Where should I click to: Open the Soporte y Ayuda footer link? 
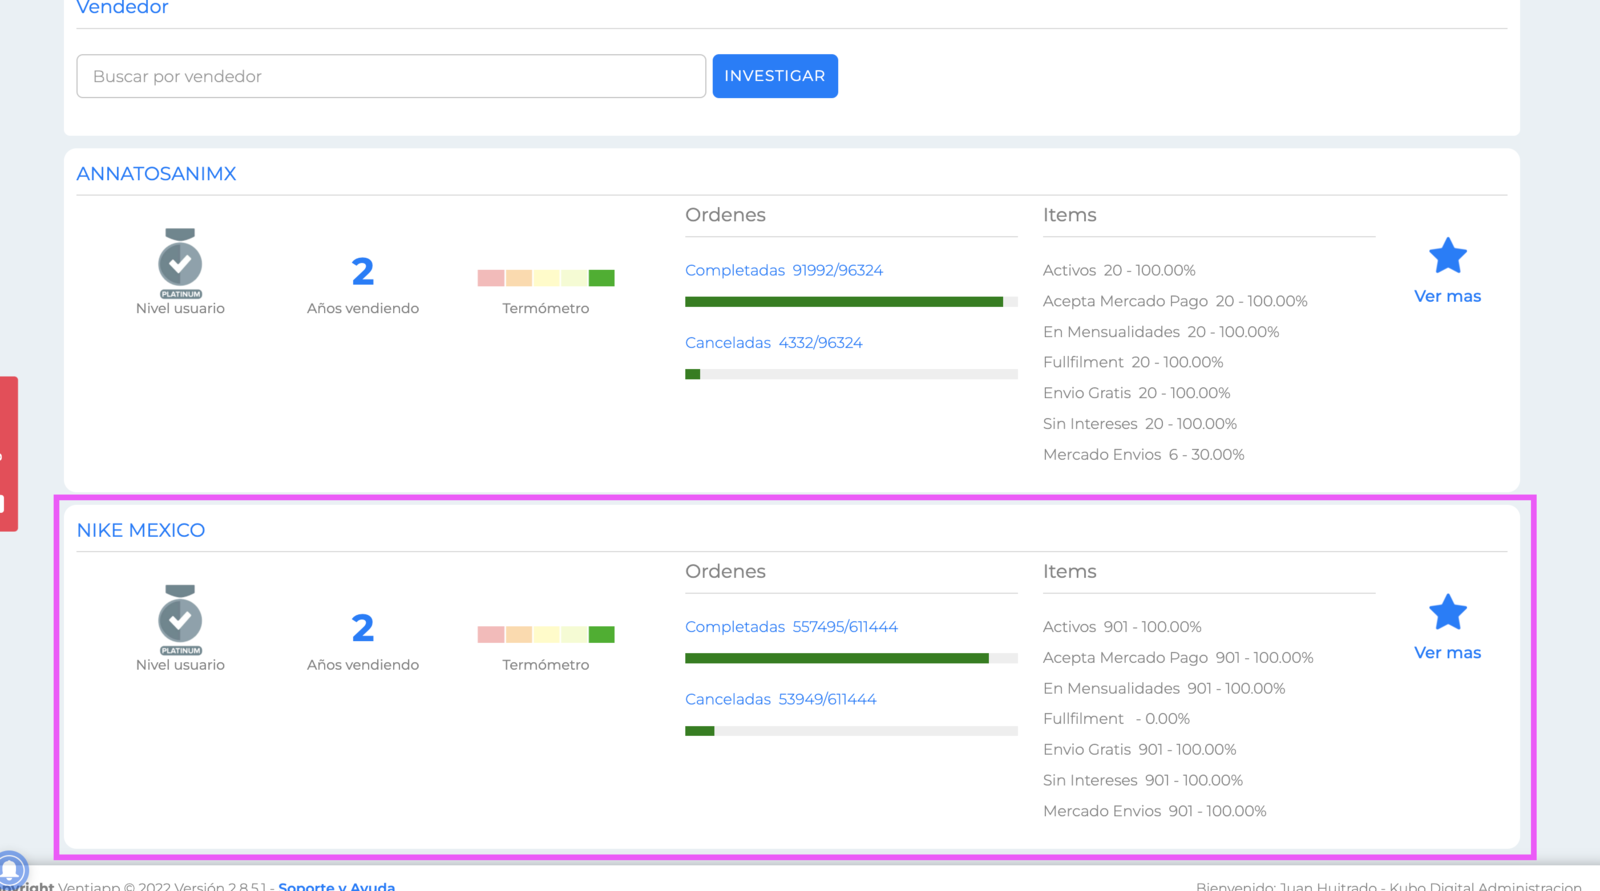click(337, 885)
